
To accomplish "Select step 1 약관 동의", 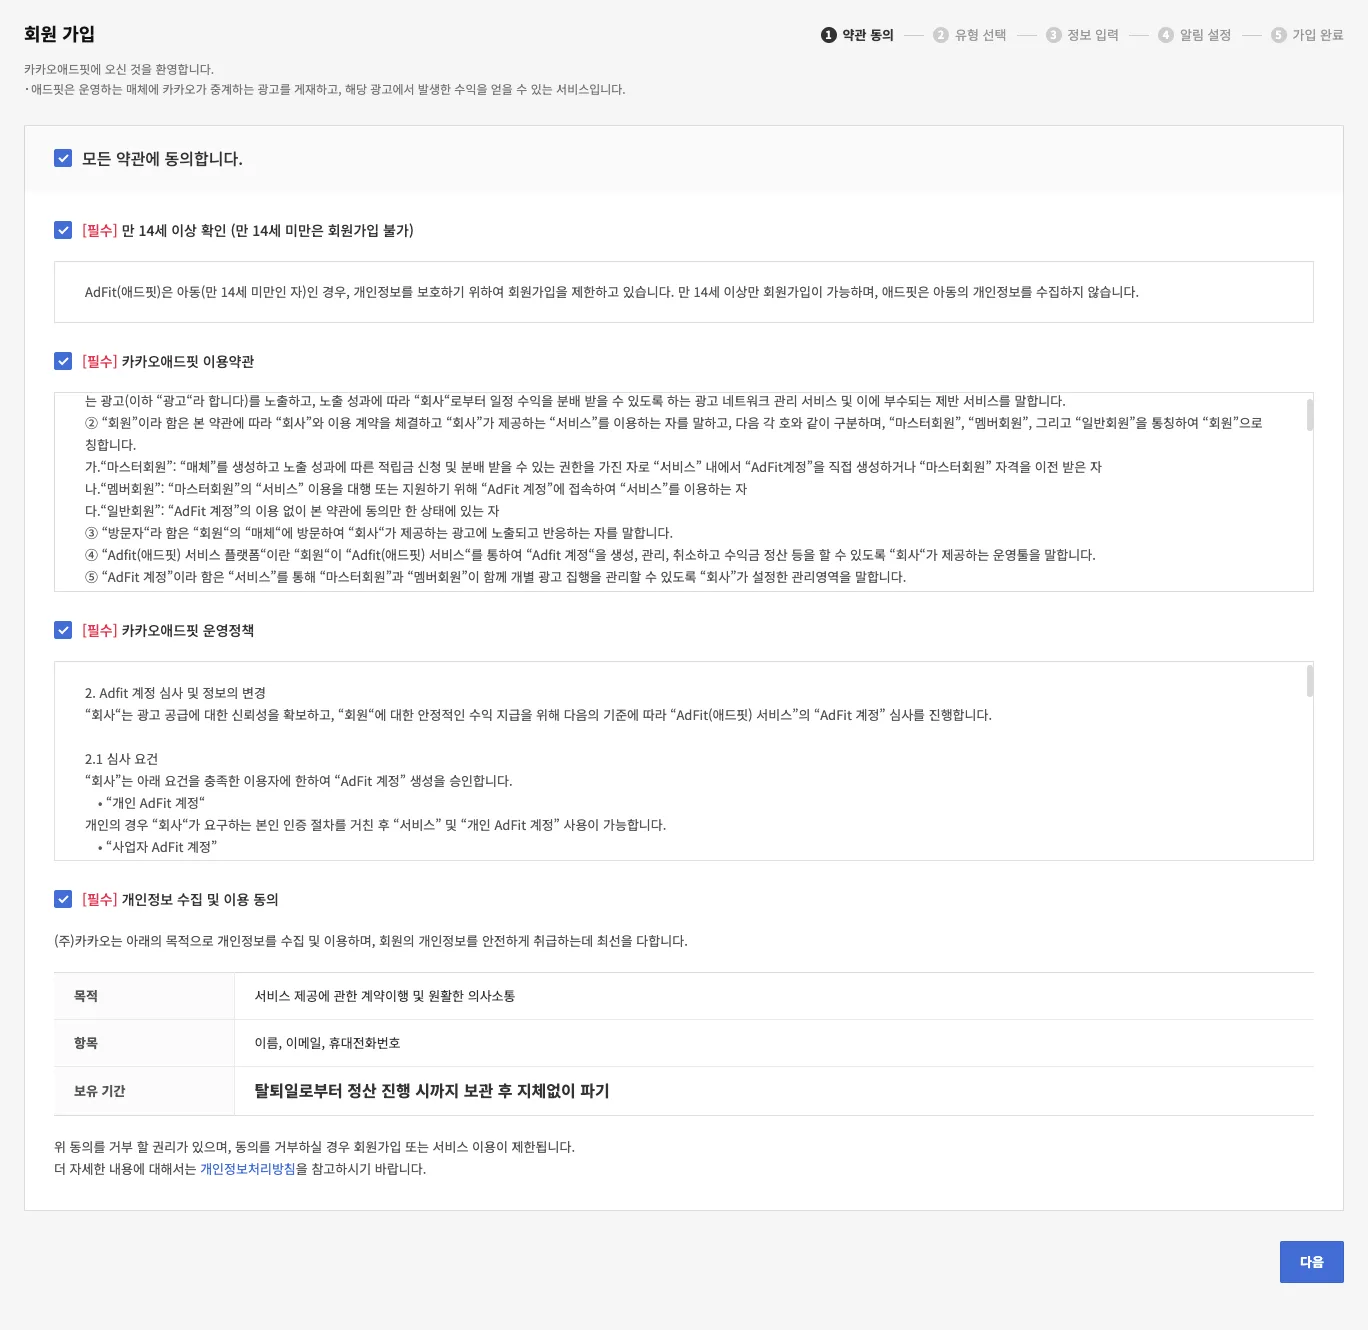I will (857, 35).
